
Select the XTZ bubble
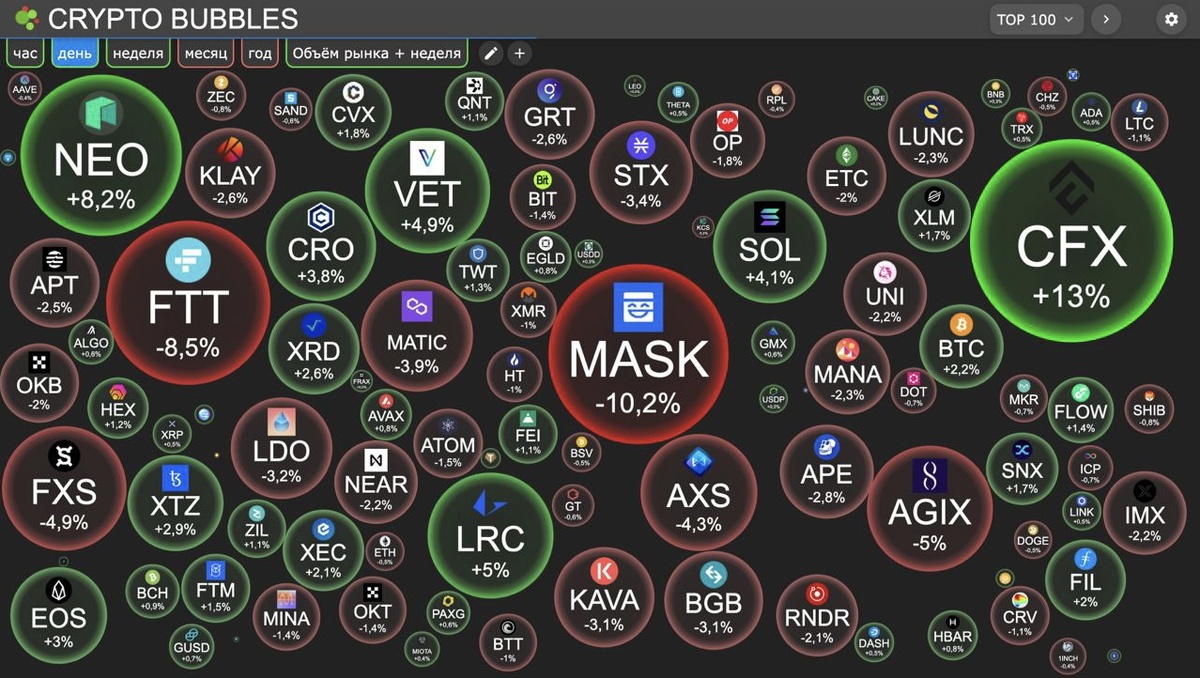[x=175, y=503]
